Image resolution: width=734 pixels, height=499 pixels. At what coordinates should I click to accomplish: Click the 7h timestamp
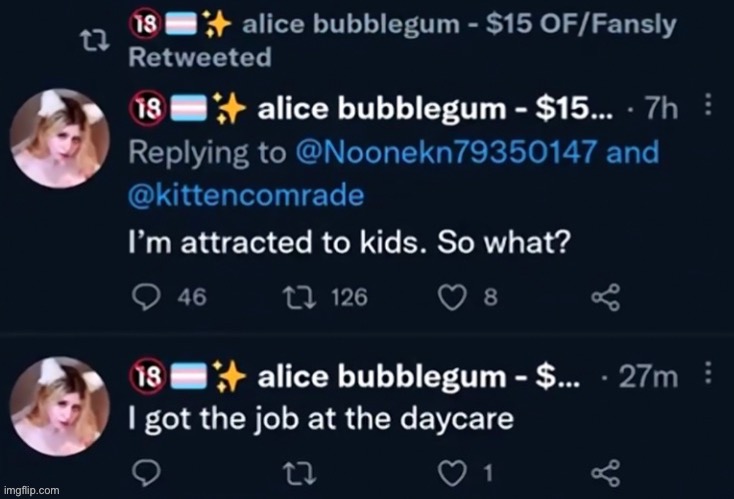[661, 109]
